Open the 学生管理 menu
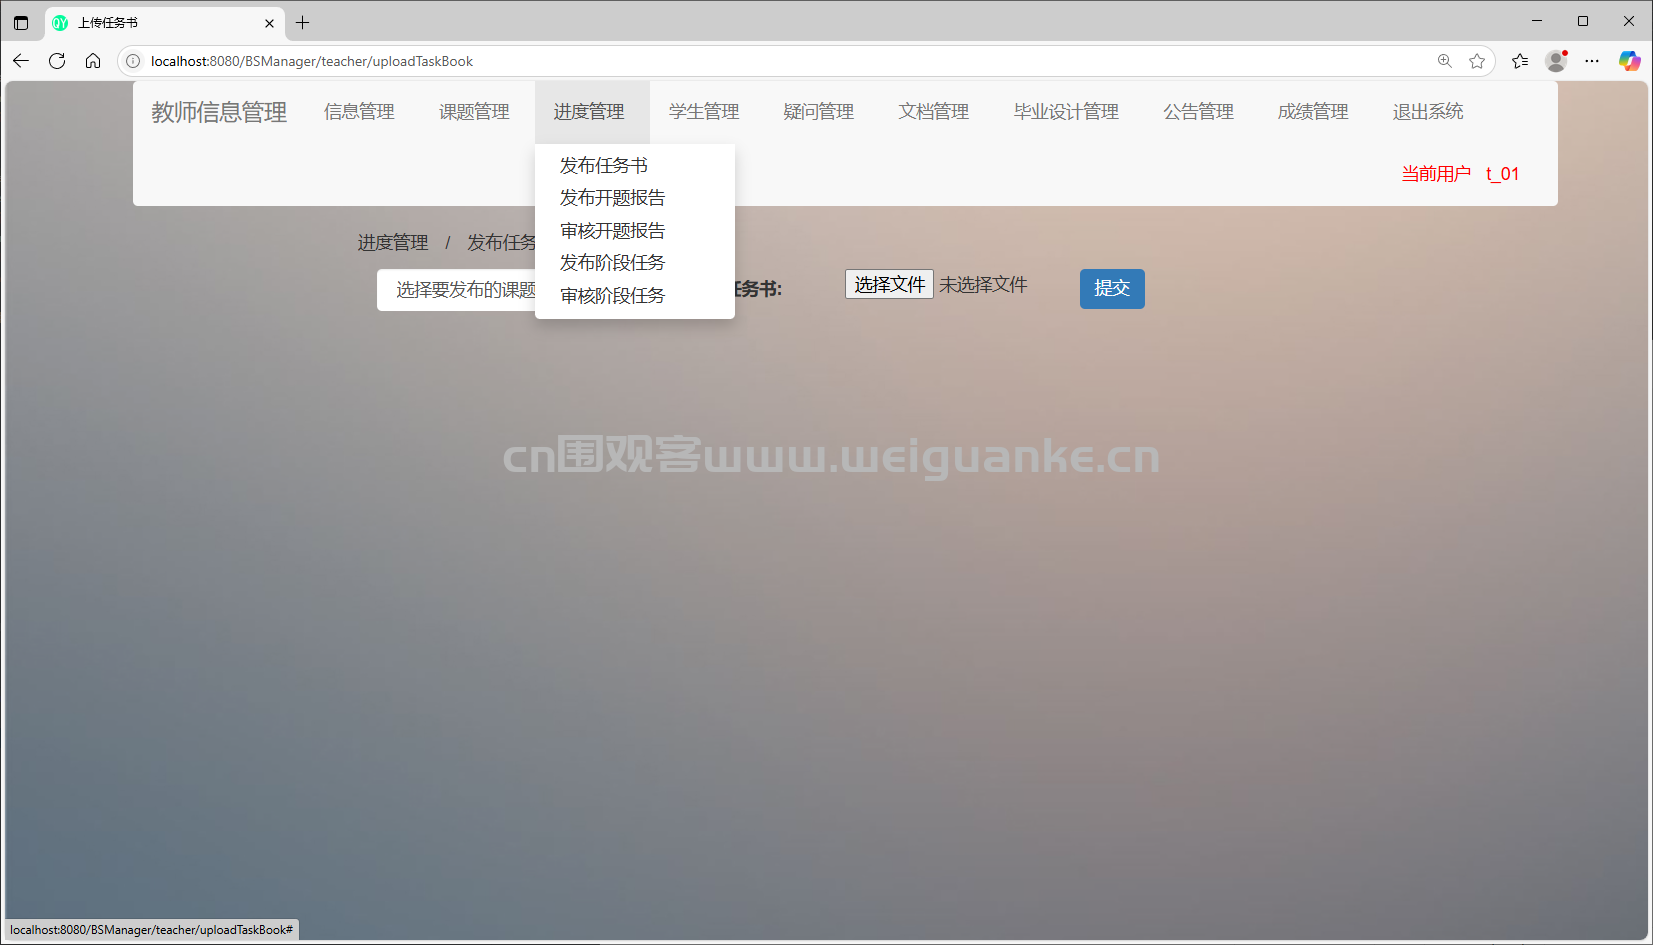 (704, 112)
